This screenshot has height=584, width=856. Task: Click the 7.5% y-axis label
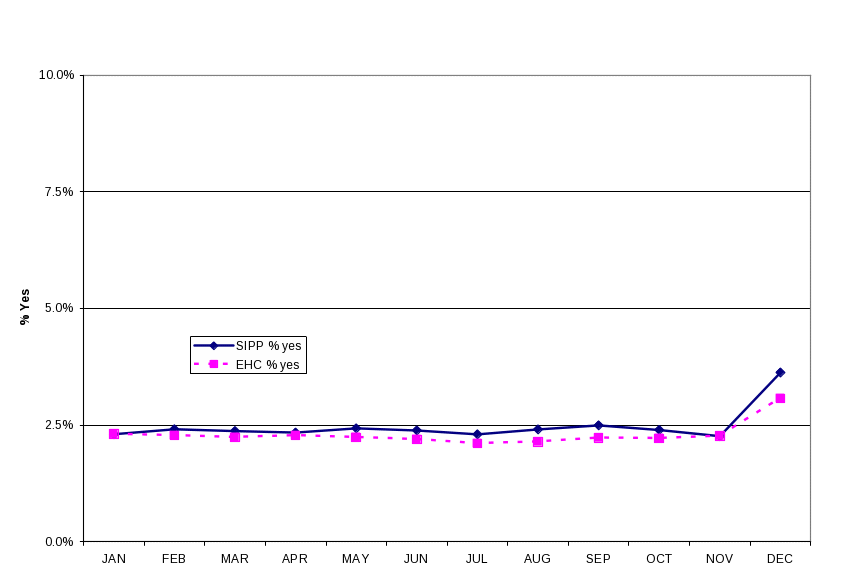59,192
